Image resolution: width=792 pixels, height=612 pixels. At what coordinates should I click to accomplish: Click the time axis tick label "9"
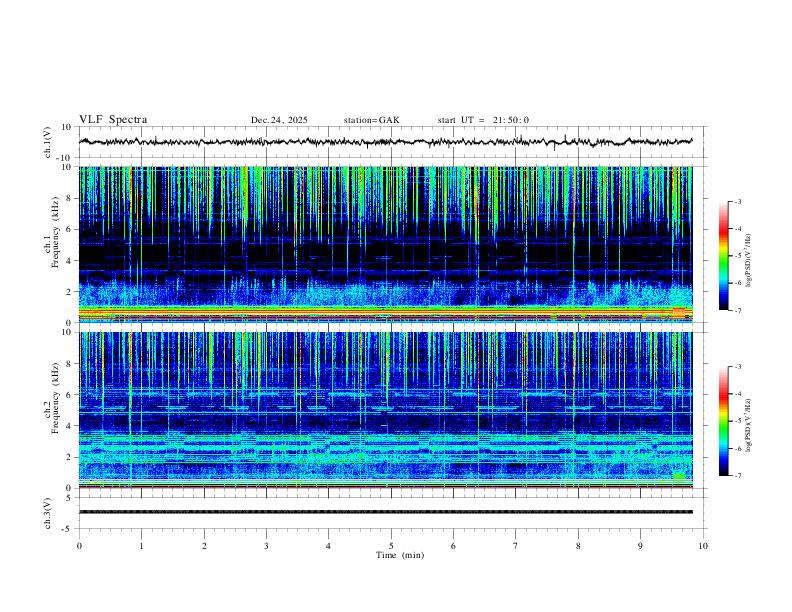click(x=640, y=546)
